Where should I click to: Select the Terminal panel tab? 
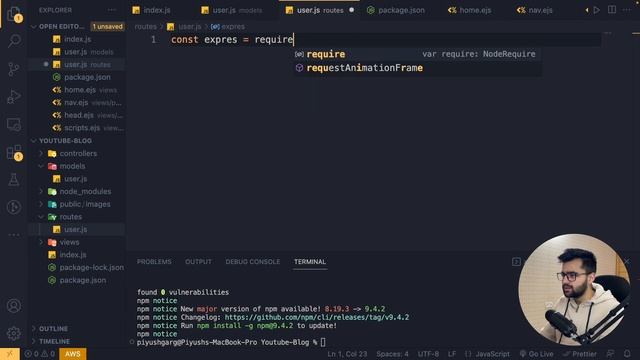pyautogui.click(x=310, y=262)
